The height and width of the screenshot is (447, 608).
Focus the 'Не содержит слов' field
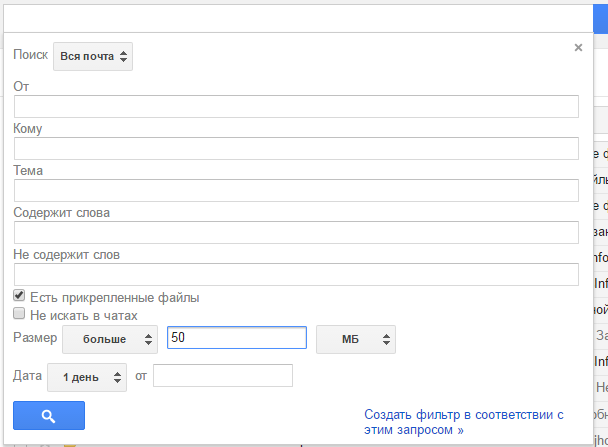tap(296, 275)
